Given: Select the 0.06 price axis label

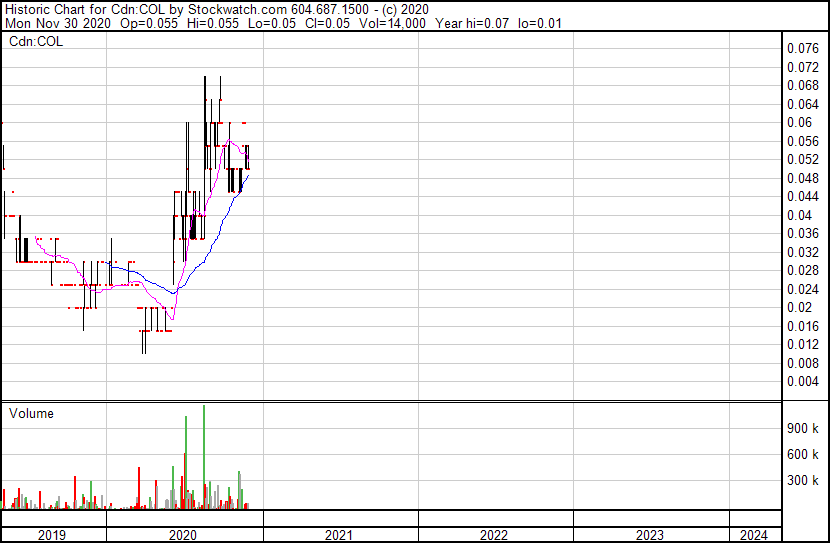Looking at the screenshot, I should 800,122.
